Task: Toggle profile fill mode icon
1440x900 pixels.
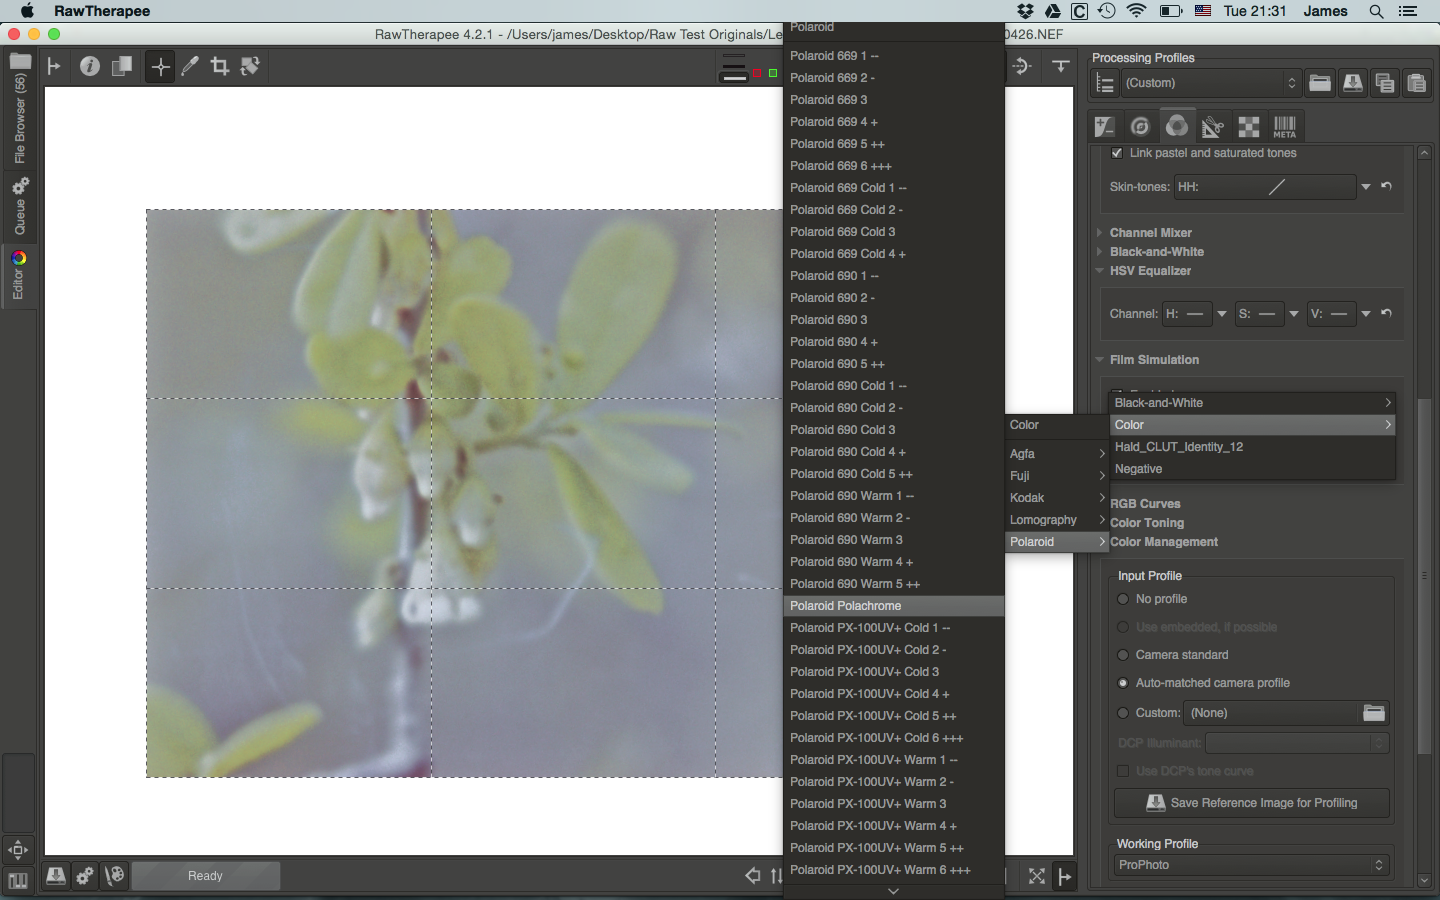Action: (1105, 83)
